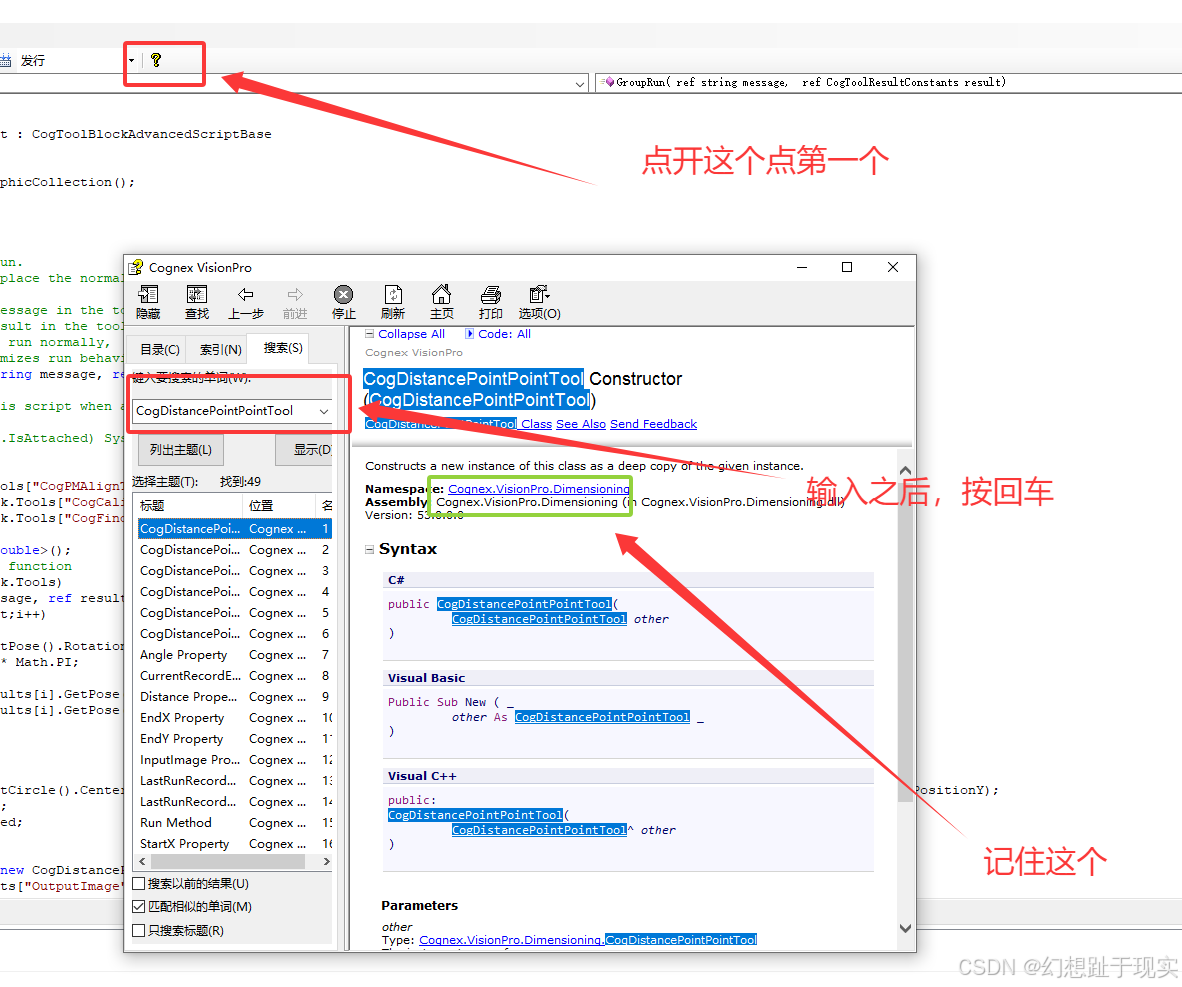Open the GroupRun member dropdown
The width and height of the screenshot is (1182, 987).
point(887,82)
